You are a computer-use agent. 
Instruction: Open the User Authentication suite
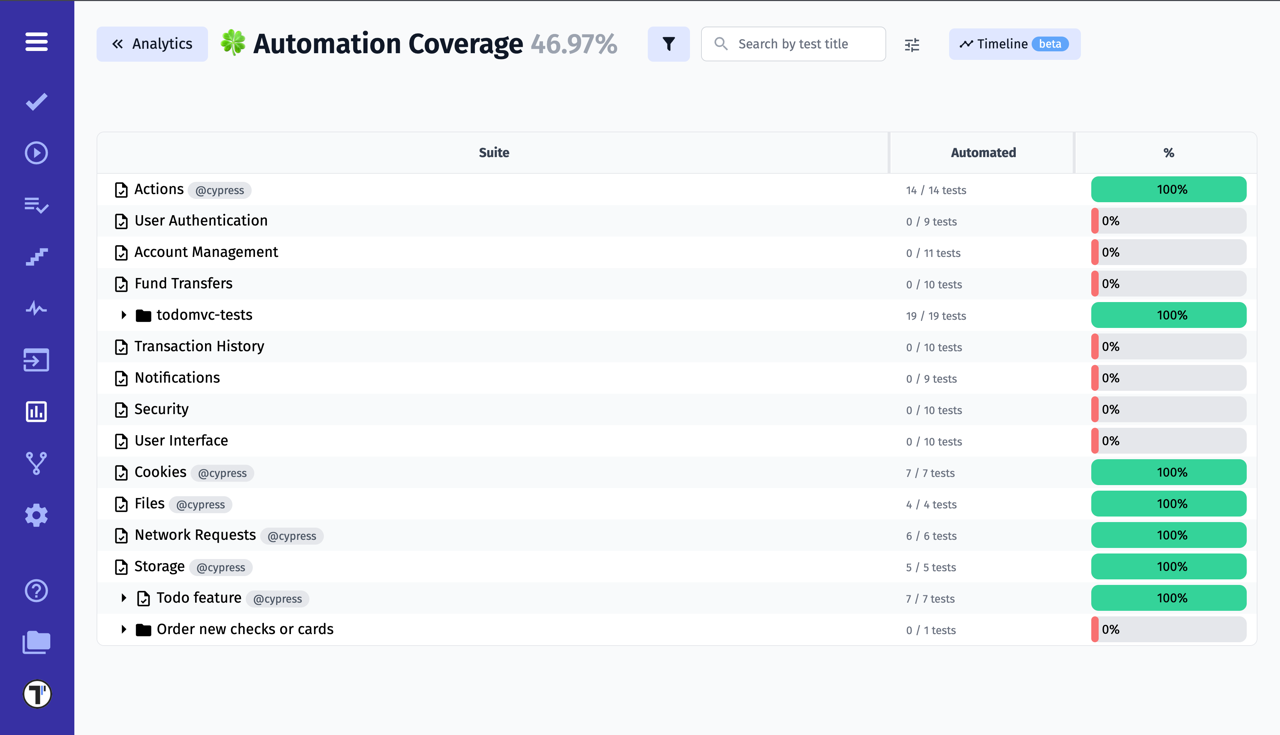click(x=200, y=220)
